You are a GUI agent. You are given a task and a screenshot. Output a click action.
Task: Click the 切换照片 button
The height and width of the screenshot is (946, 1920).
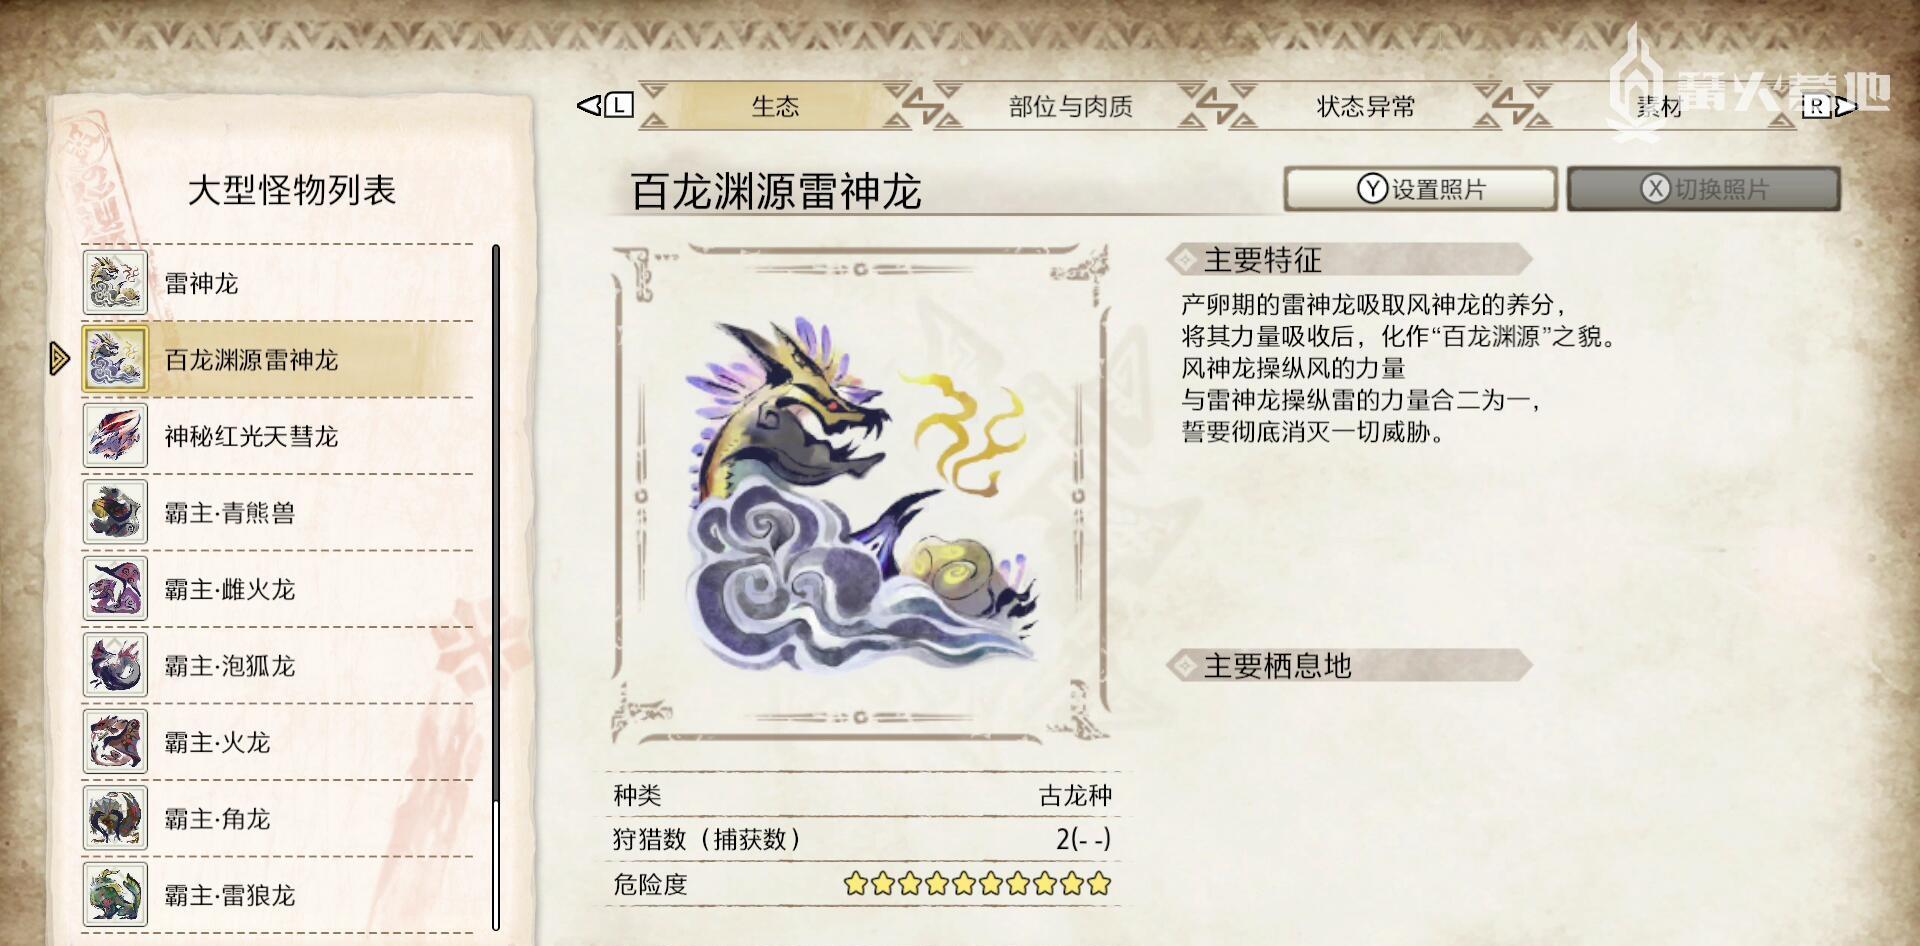click(1704, 189)
